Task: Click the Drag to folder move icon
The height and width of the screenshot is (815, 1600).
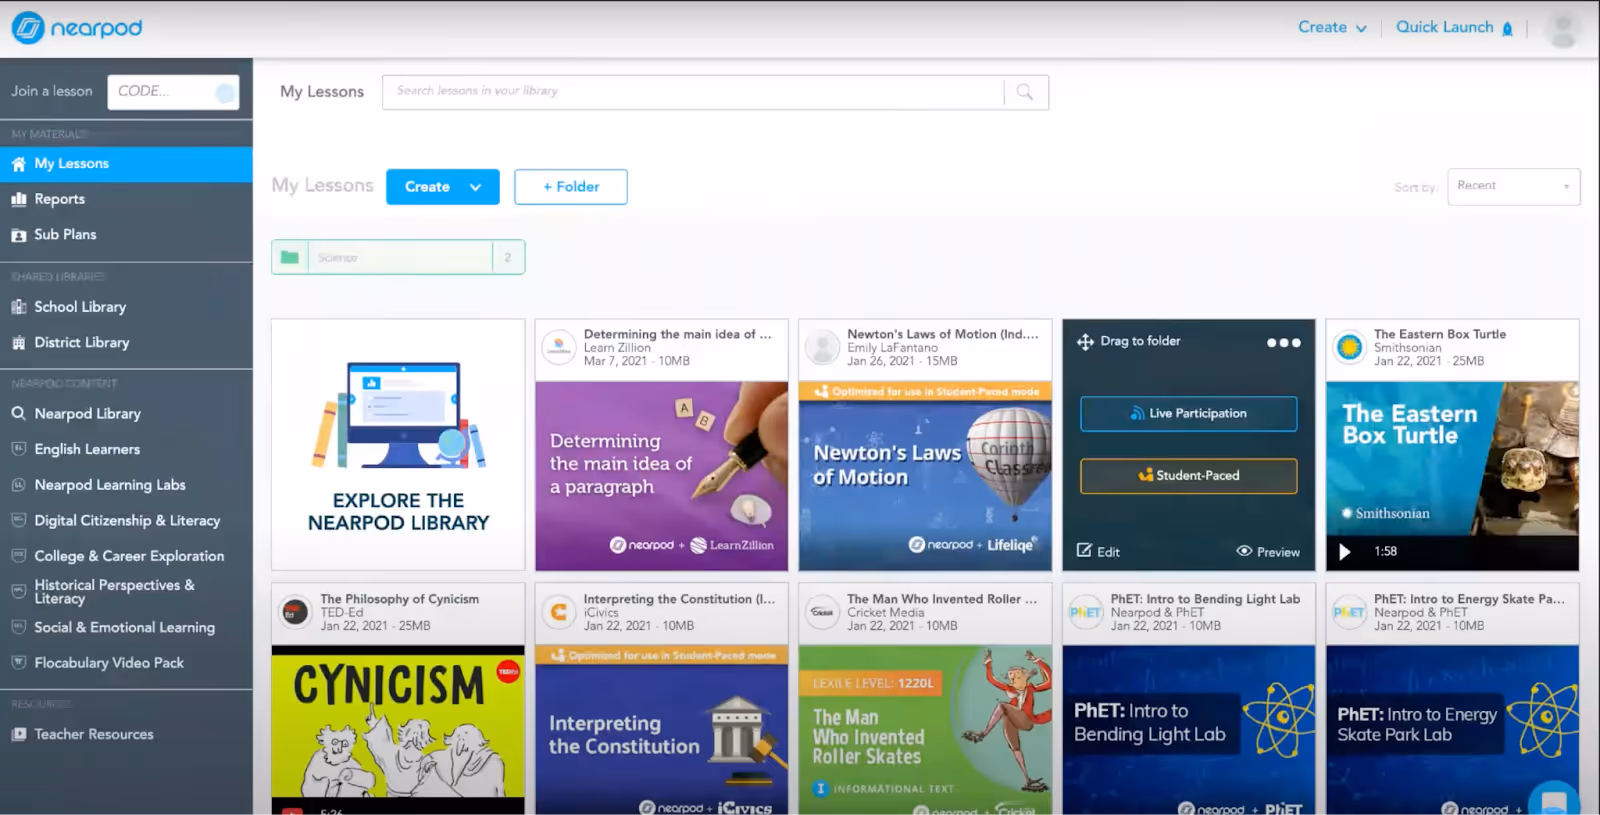Action: [x=1085, y=342]
